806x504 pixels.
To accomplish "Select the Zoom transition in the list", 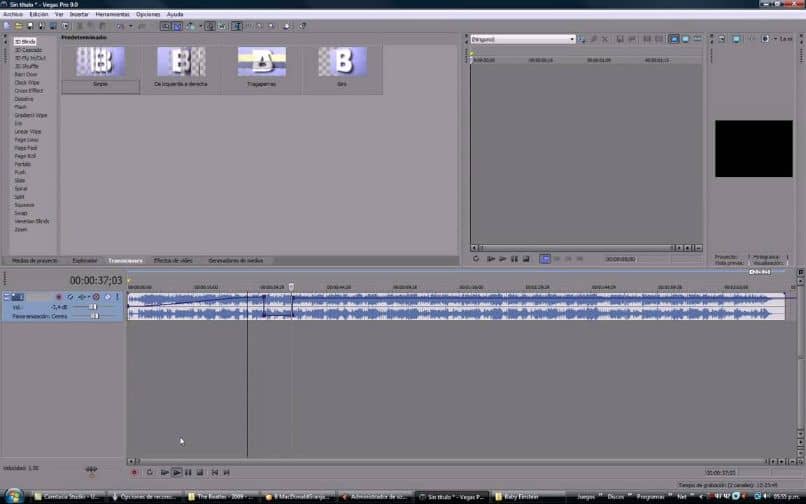I will pos(21,230).
